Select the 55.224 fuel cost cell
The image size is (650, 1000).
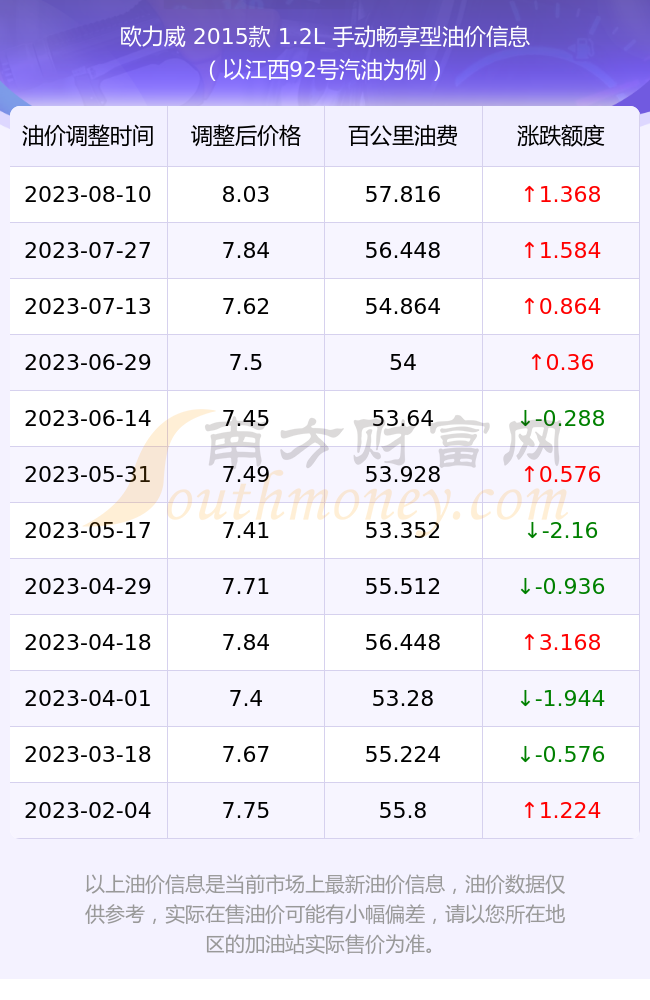[403, 754]
